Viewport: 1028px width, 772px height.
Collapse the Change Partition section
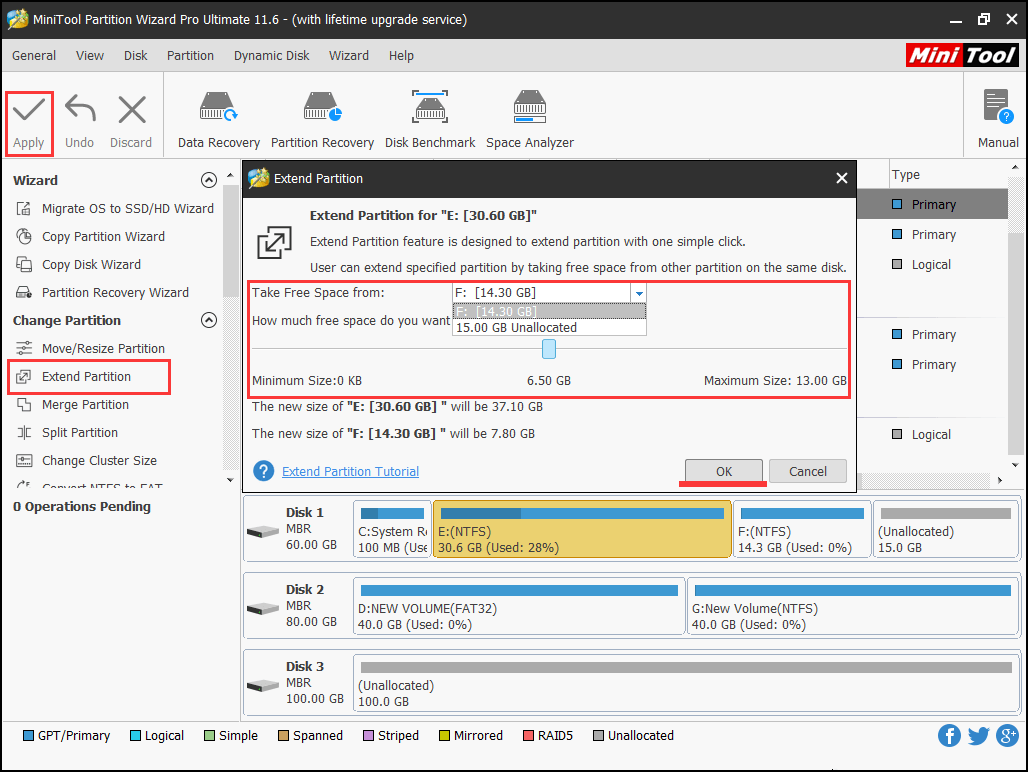[208, 320]
